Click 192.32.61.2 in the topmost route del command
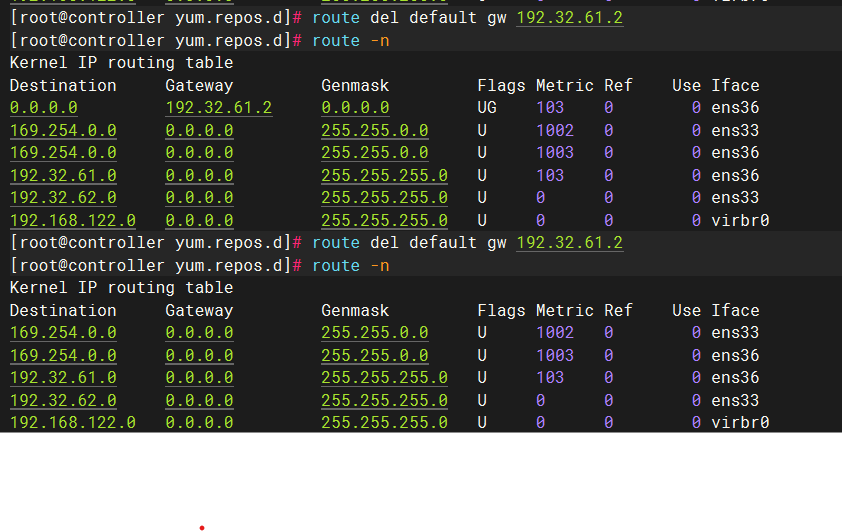The width and height of the screenshot is (842, 532). click(x=569, y=18)
